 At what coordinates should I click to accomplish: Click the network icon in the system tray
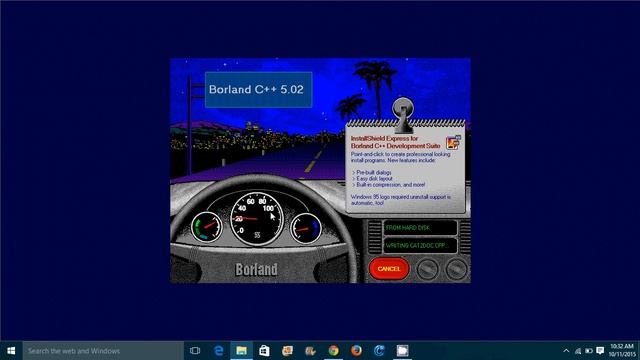click(578, 351)
